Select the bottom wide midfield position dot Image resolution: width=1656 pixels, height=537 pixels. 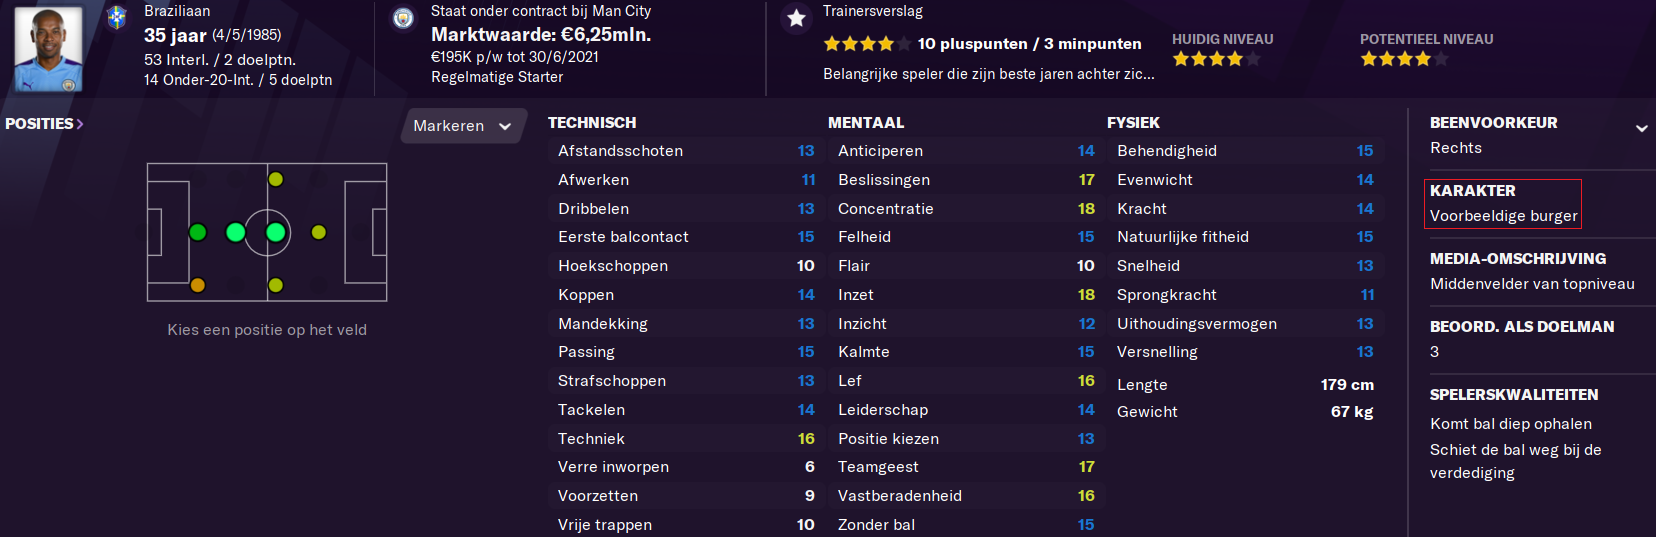(x=276, y=286)
